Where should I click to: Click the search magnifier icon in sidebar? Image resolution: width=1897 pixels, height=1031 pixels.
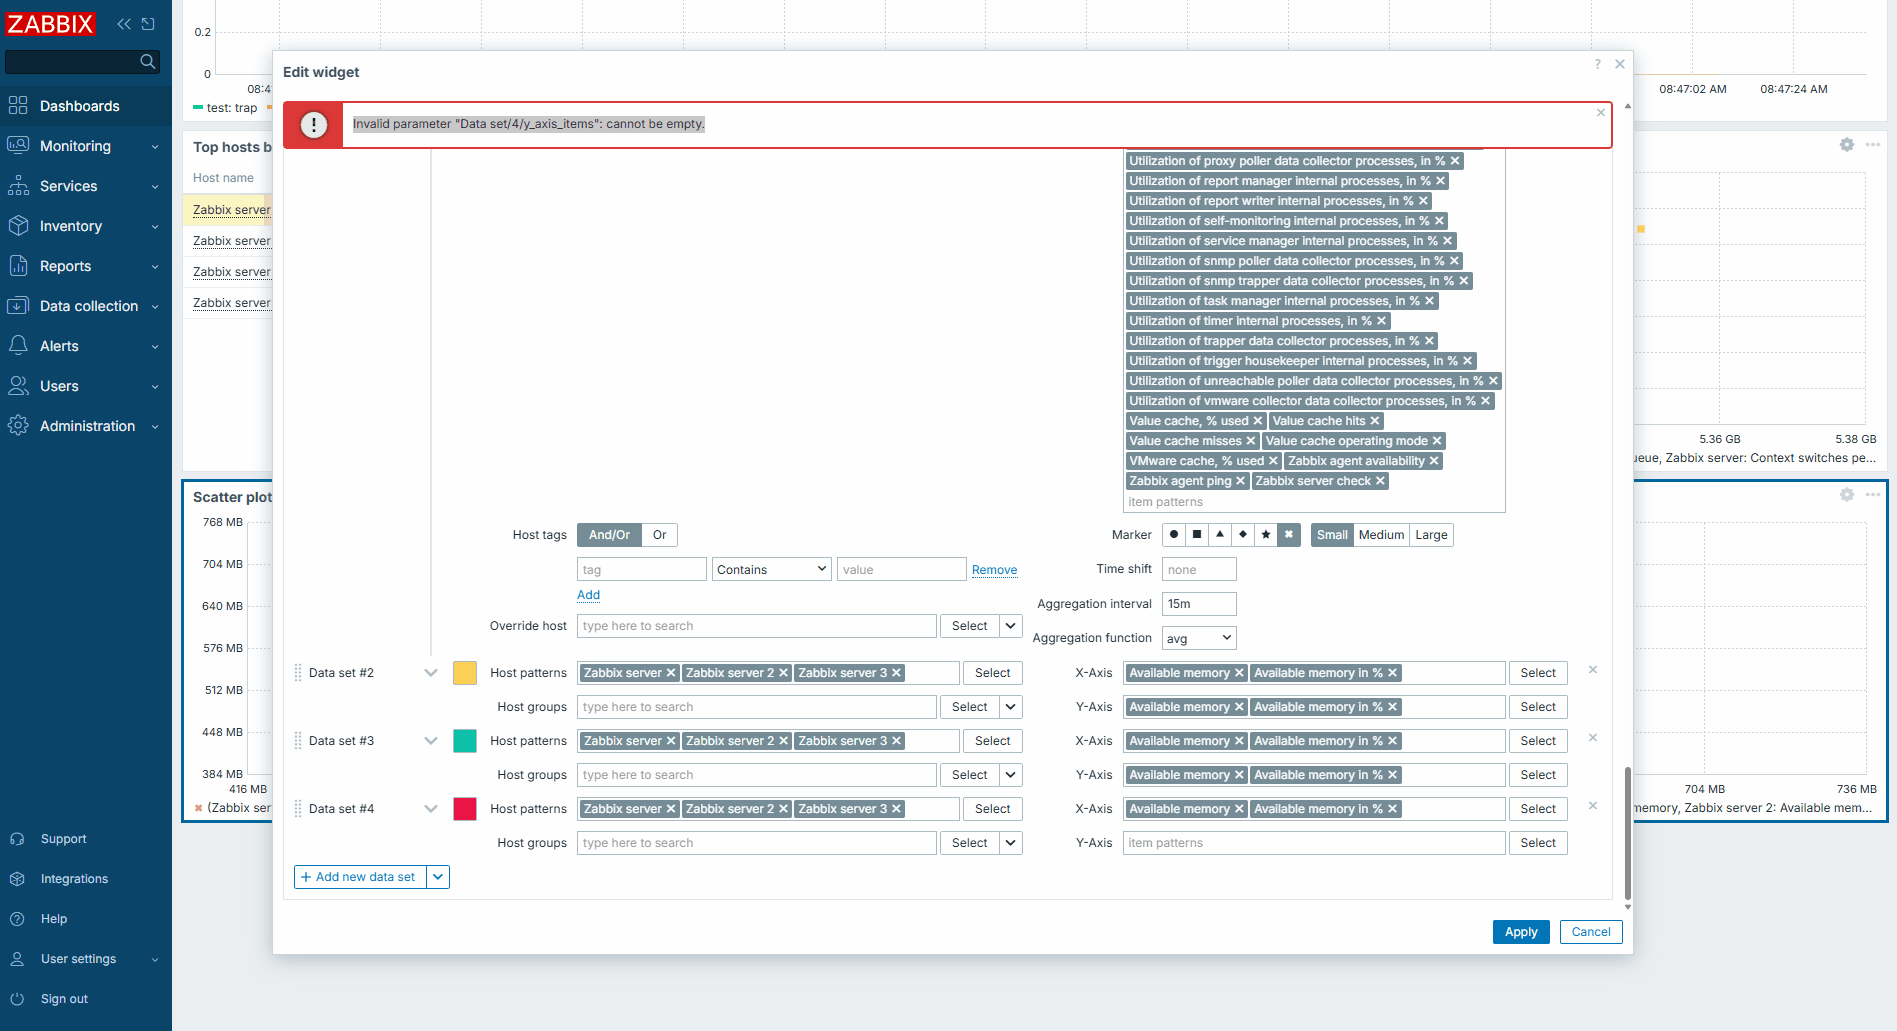pyautogui.click(x=147, y=62)
